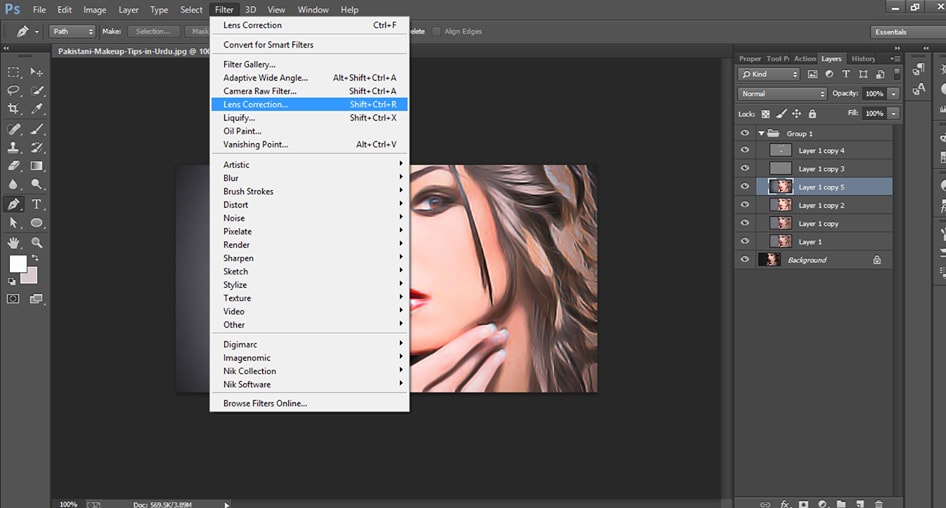
Task: Toggle visibility of Layer 1 copy 4
Action: 744,150
